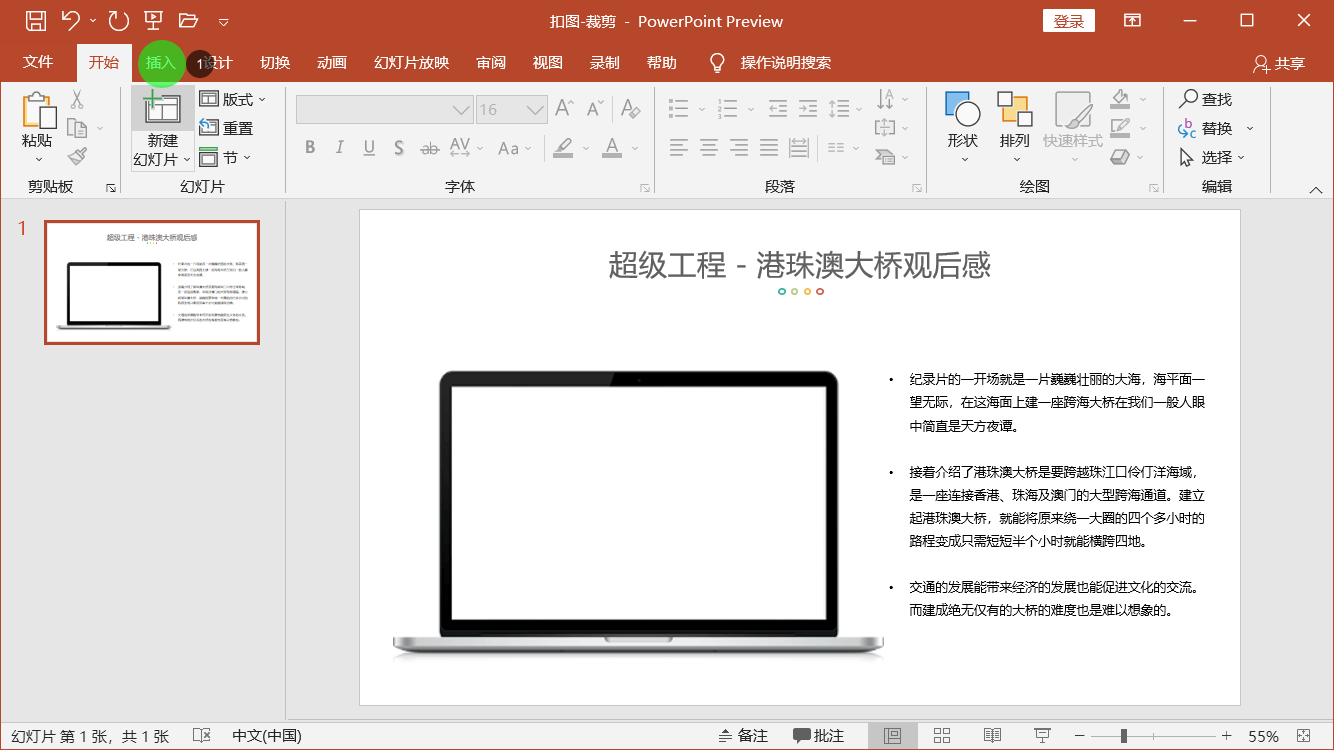1334x750 pixels.
Task: Open the 形状 shapes gallery button
Action: click(963, 128)
